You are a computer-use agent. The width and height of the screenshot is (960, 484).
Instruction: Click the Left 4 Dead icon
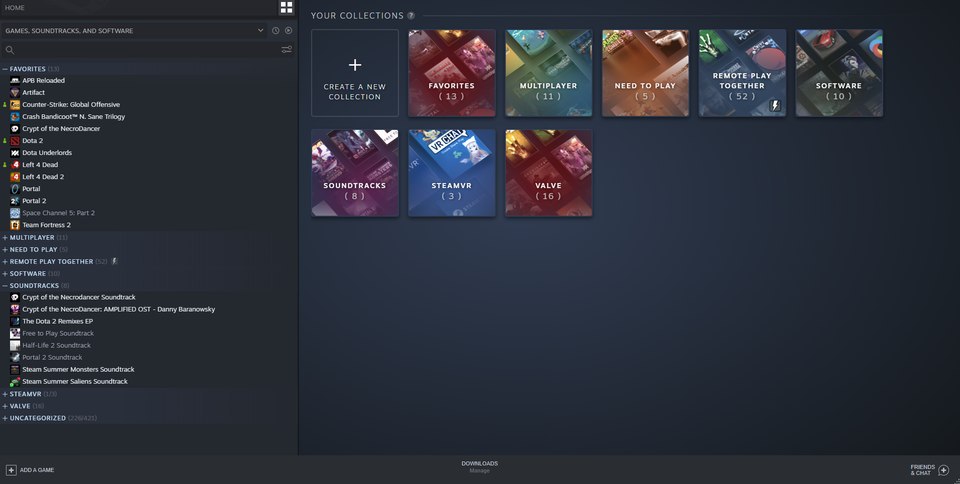pos(15,165)
